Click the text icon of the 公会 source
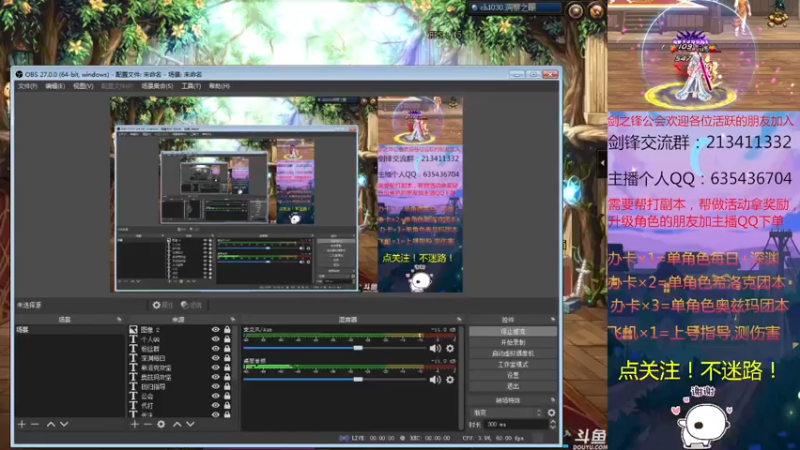The height and width of the screenshot is (450, 800). click(133, 396)
